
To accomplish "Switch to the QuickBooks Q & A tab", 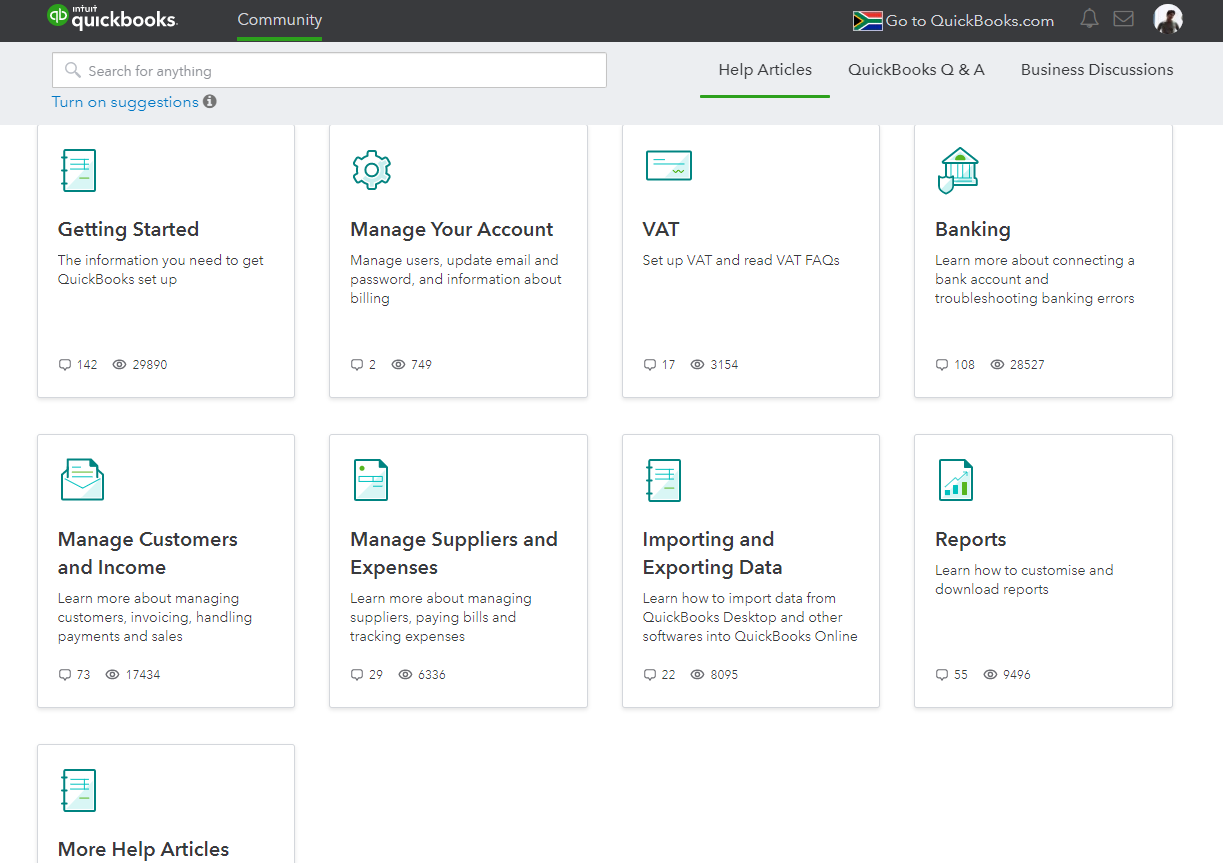I will click(x=916, y=70).
